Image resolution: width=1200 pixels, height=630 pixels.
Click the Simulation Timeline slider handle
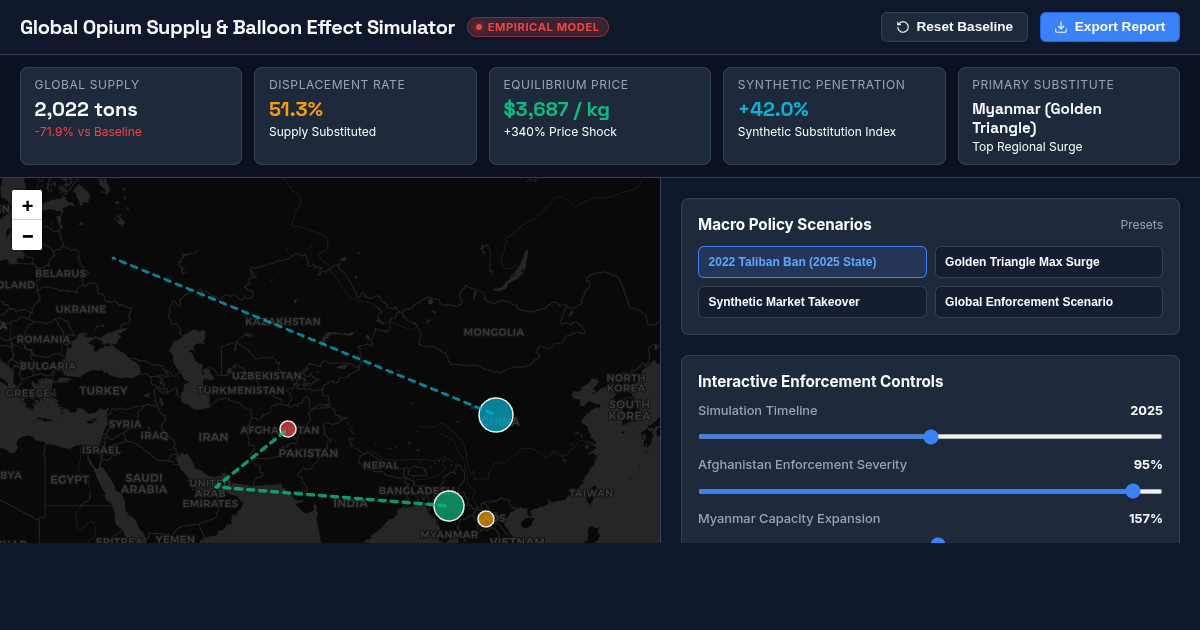pos(931,437)
